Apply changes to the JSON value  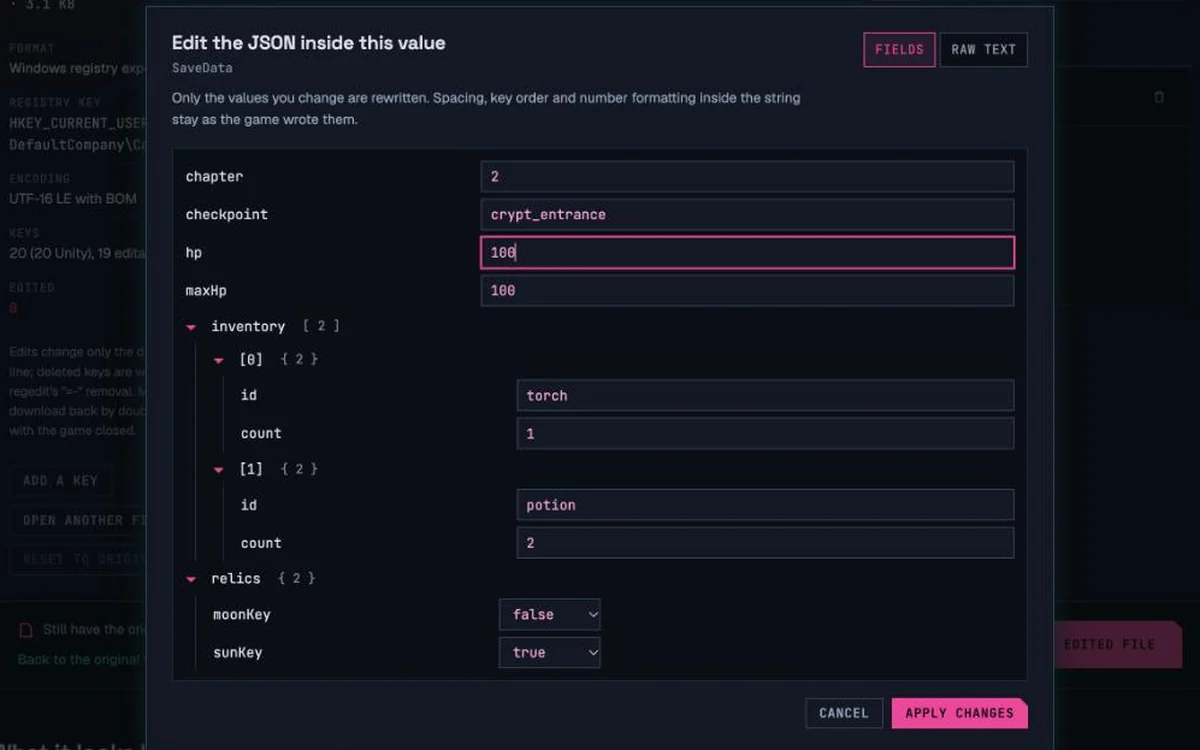point(959,713)
